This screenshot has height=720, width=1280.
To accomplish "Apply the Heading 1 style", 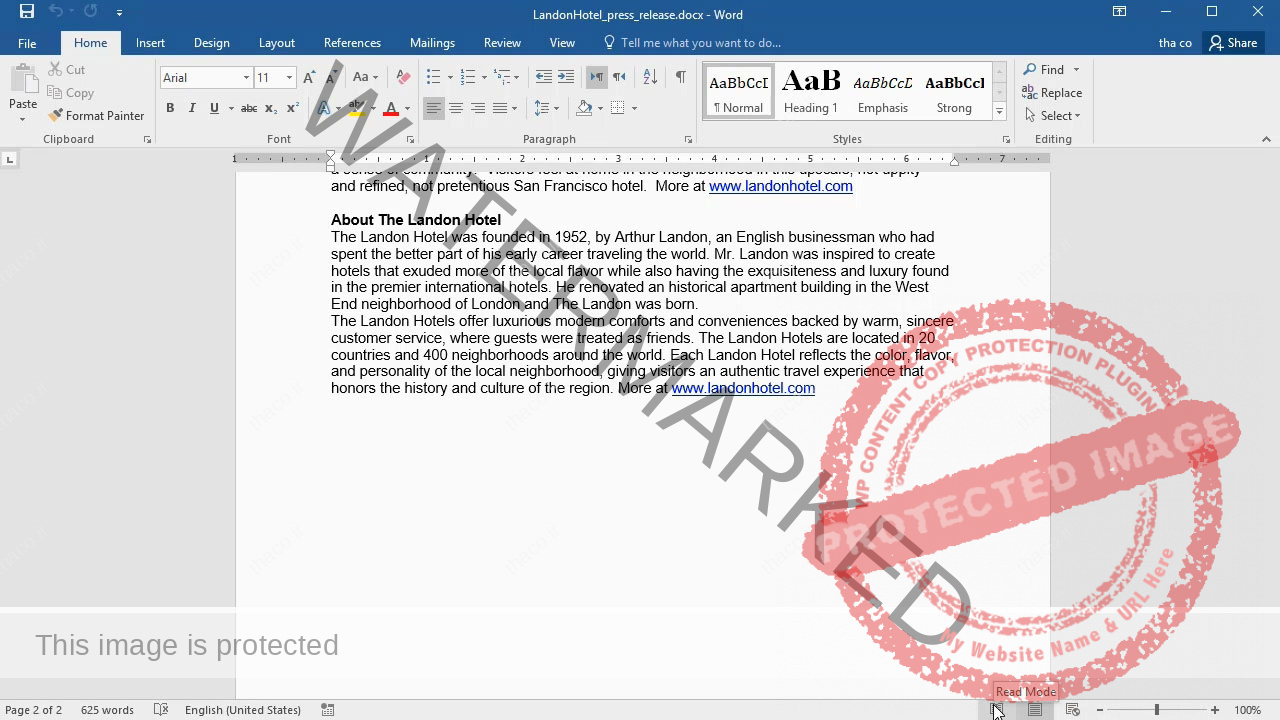I will point(810,92).
